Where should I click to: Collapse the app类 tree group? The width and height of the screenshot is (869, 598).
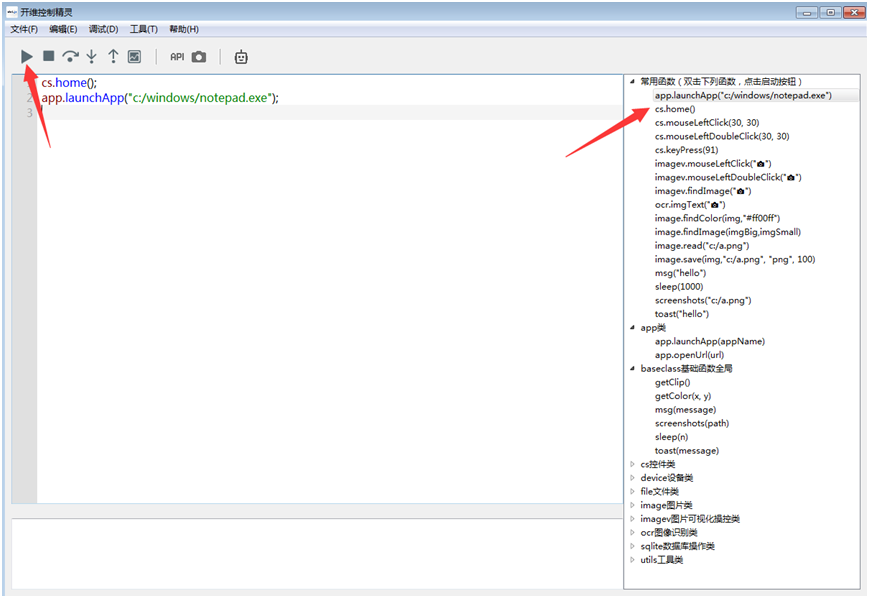[632, 328]
